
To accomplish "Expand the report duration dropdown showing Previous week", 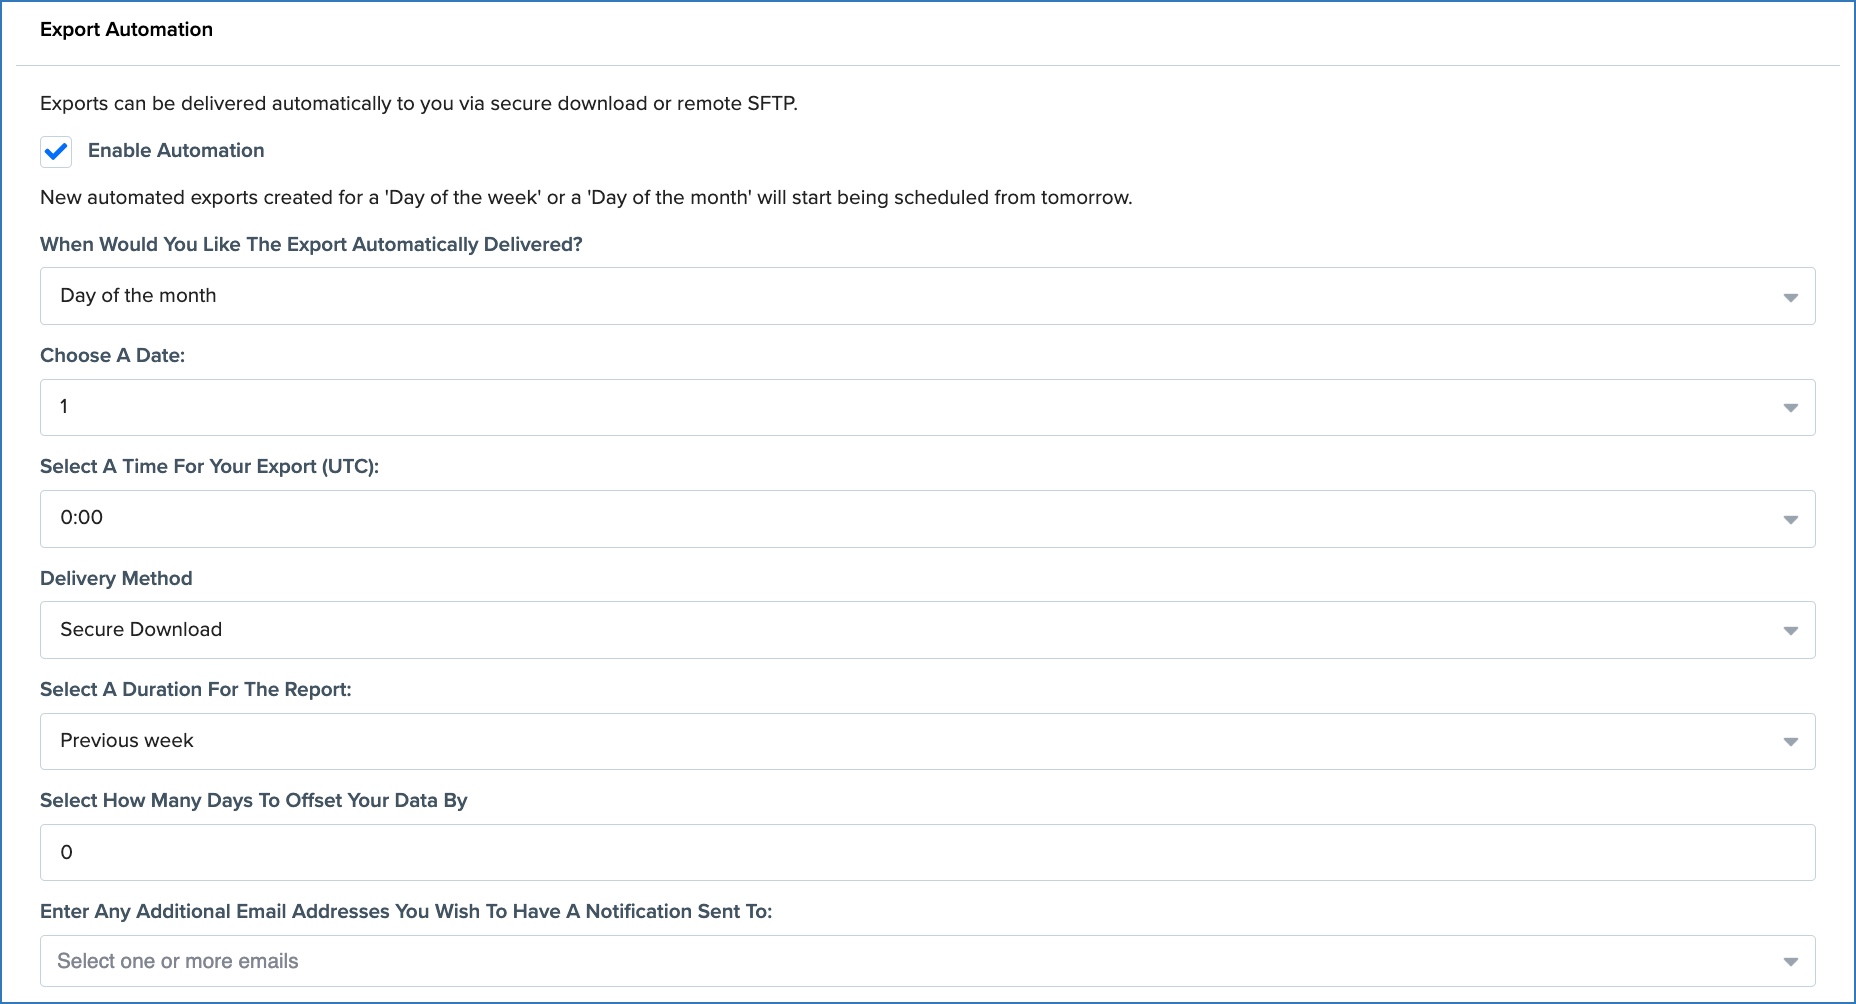I will [900, 741].
